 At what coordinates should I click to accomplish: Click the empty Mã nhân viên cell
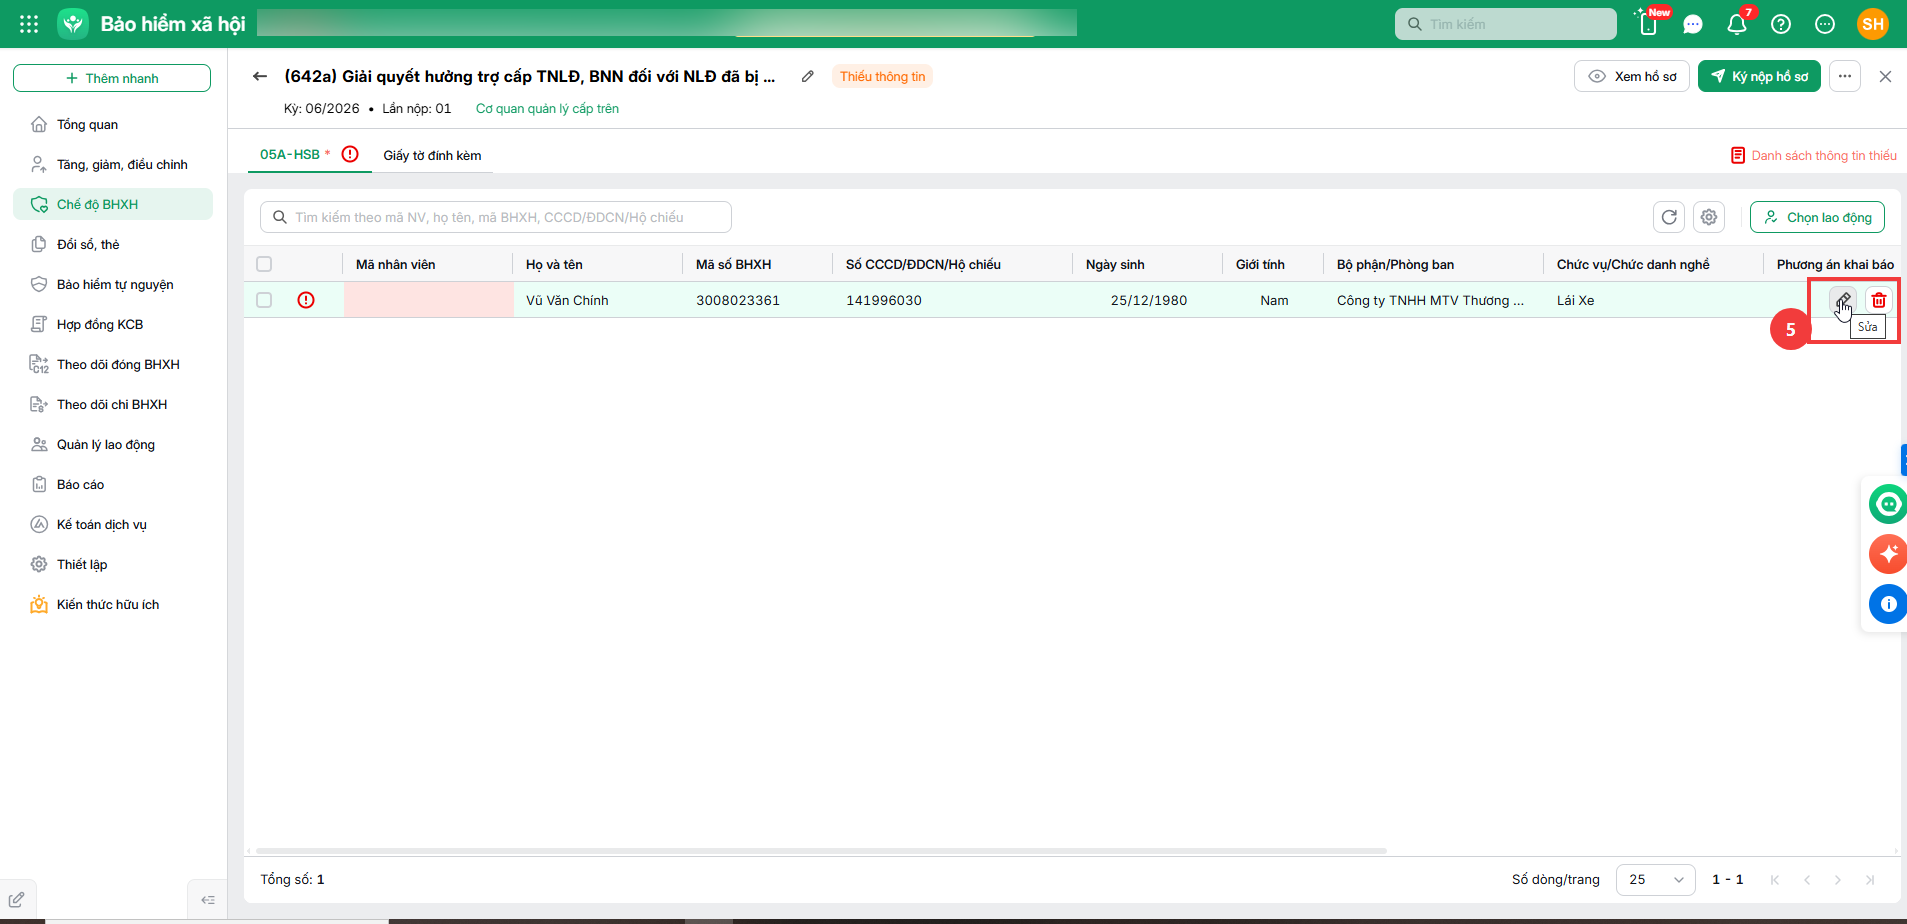point(429,300)
